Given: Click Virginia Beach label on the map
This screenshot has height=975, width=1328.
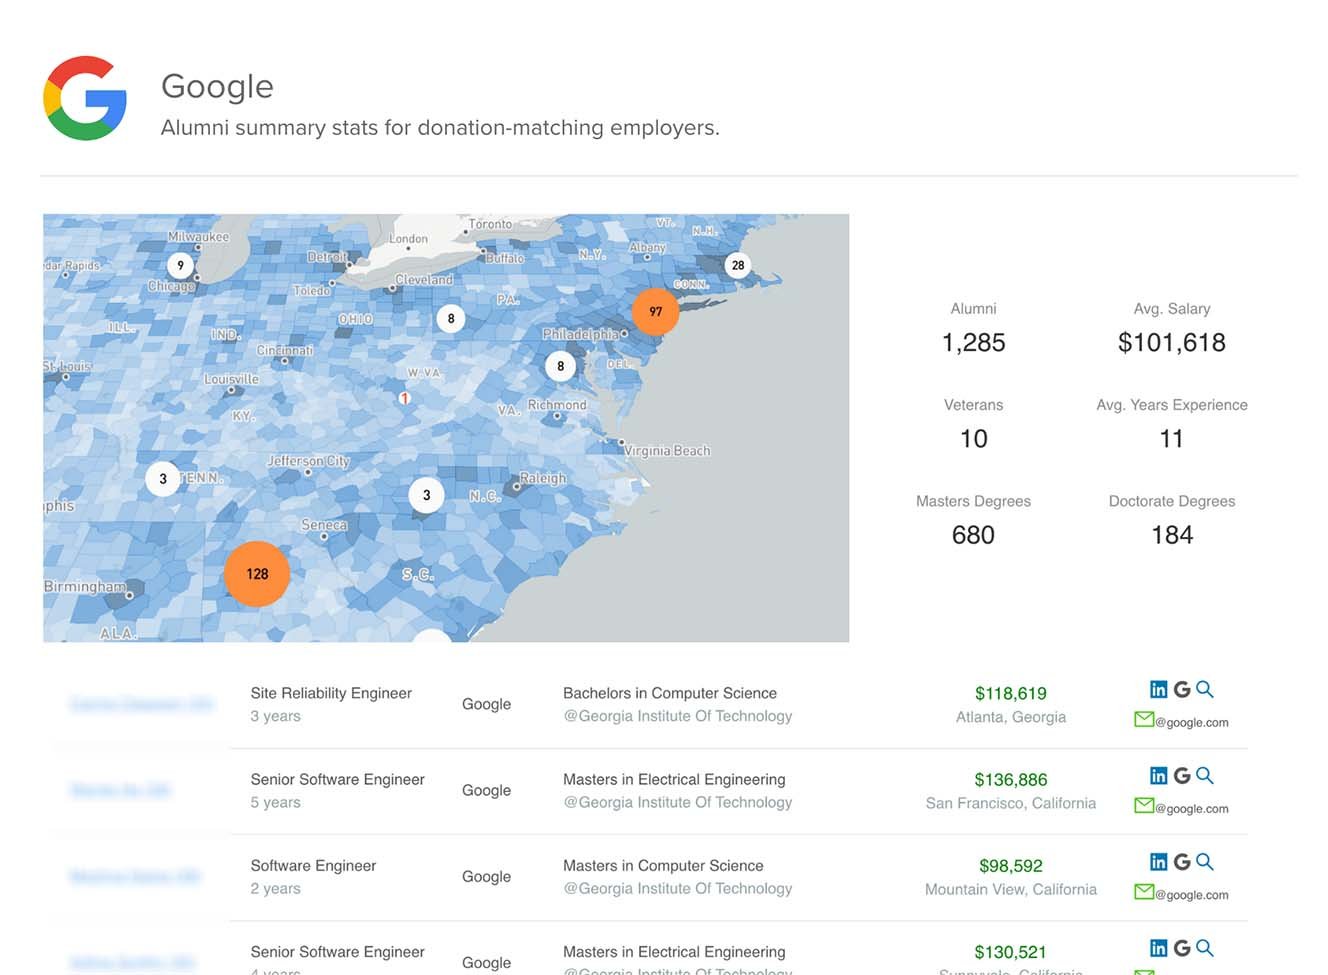Looking at the screenshot, I should click(667, 451).
